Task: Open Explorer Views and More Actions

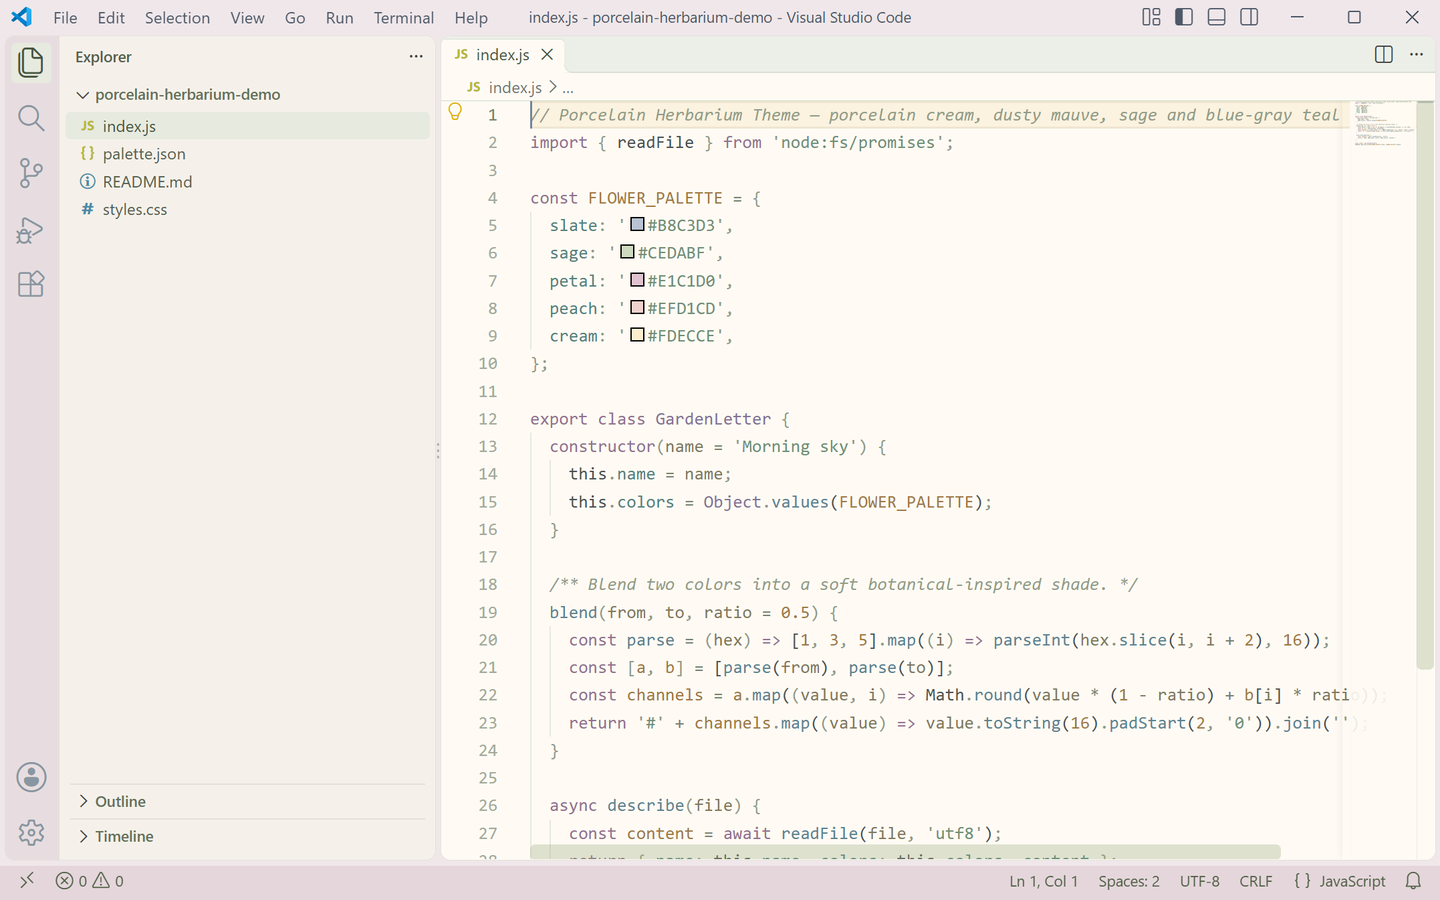Action: (x=416, y=57)
